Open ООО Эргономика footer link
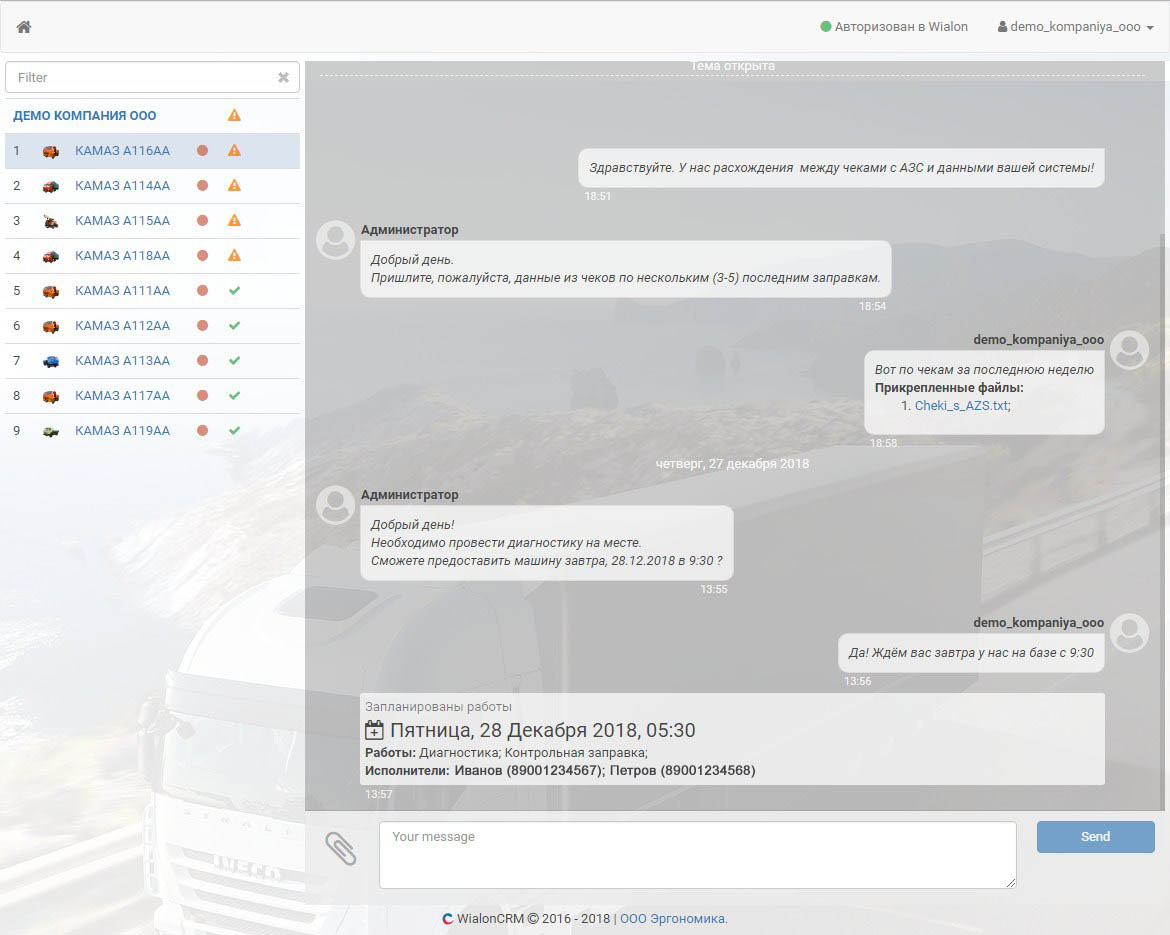This screenshot has height=935, width=1170. pos(673,919)
